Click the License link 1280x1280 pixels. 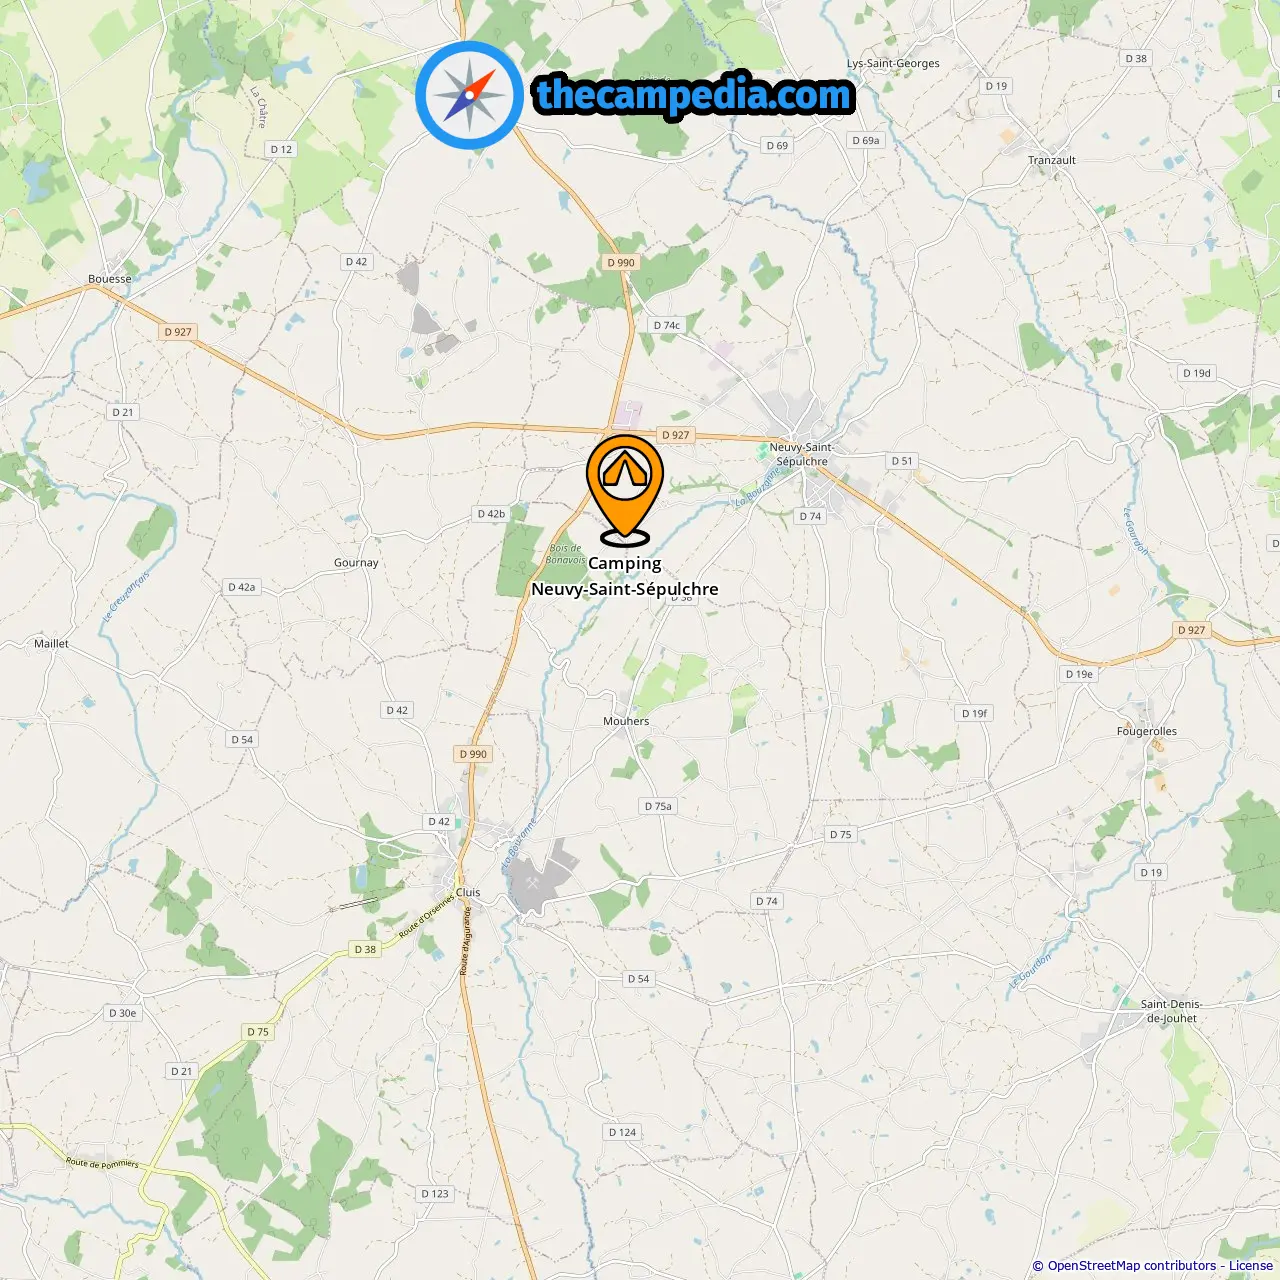click(1251, 1266)
